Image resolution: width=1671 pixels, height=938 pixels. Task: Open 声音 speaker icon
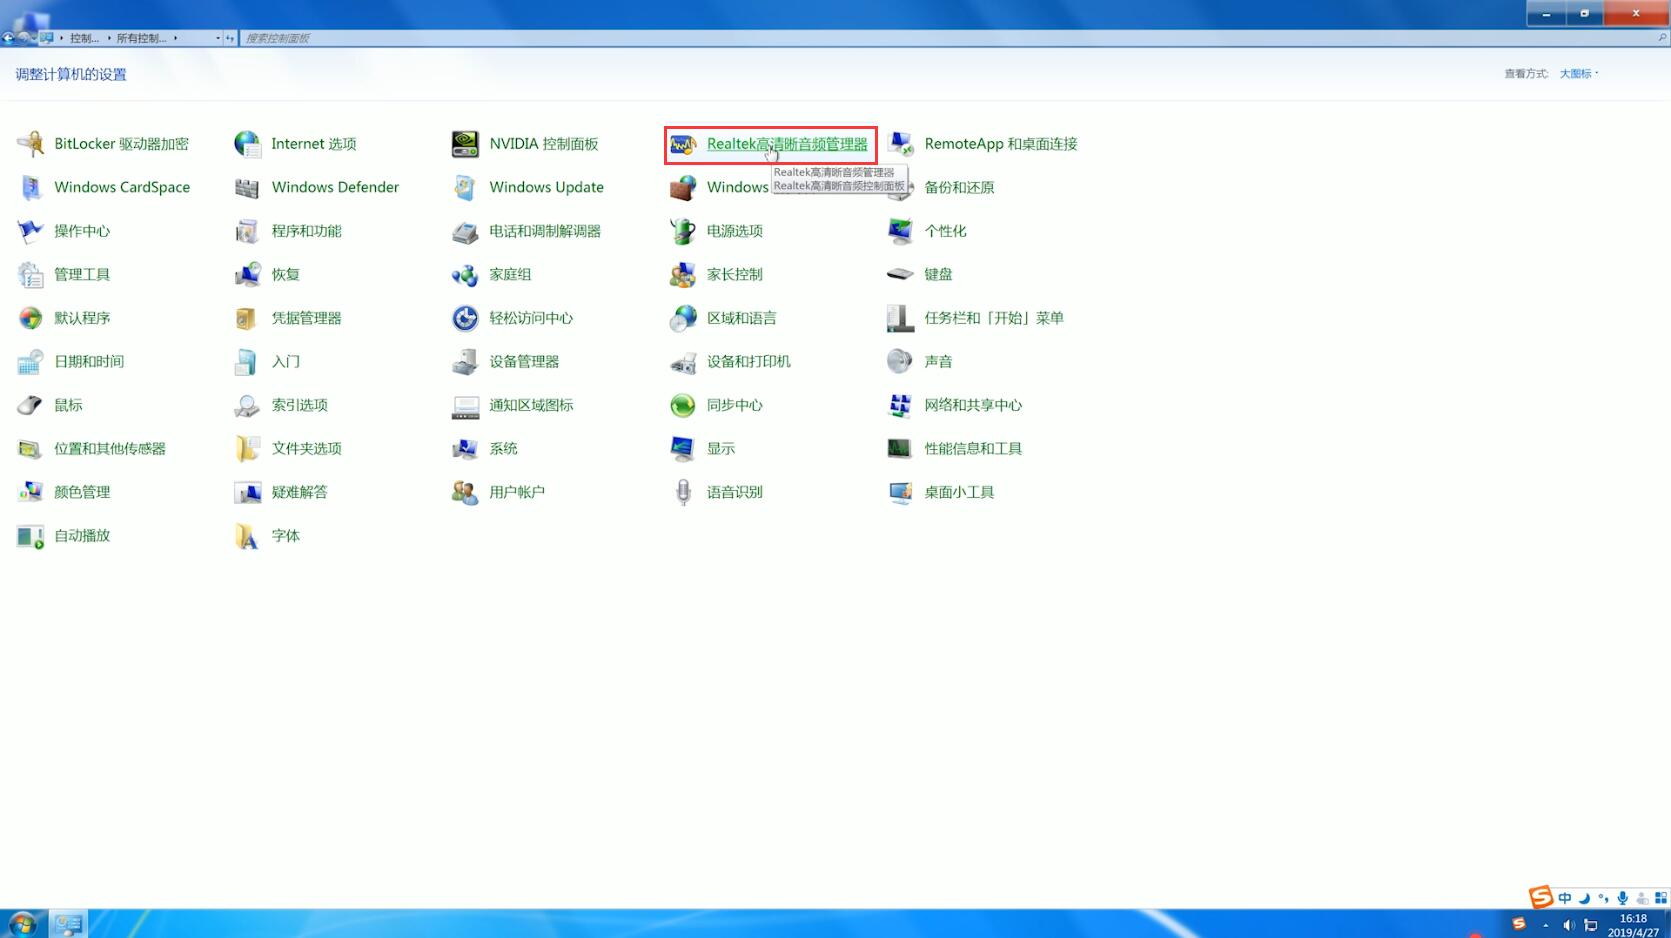pos(900,361)
